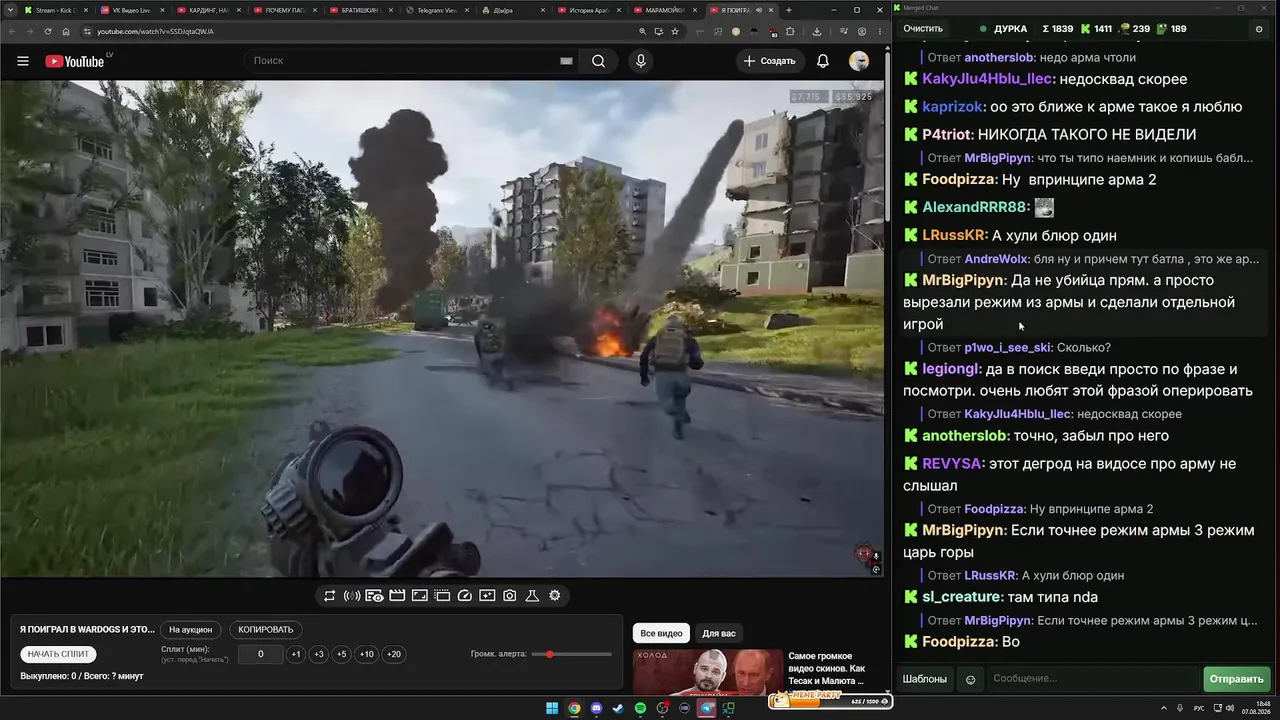Click the Создать button
Image resolution: width=1280 pixels, height=720 pixels.
click(x=770, y=61)
